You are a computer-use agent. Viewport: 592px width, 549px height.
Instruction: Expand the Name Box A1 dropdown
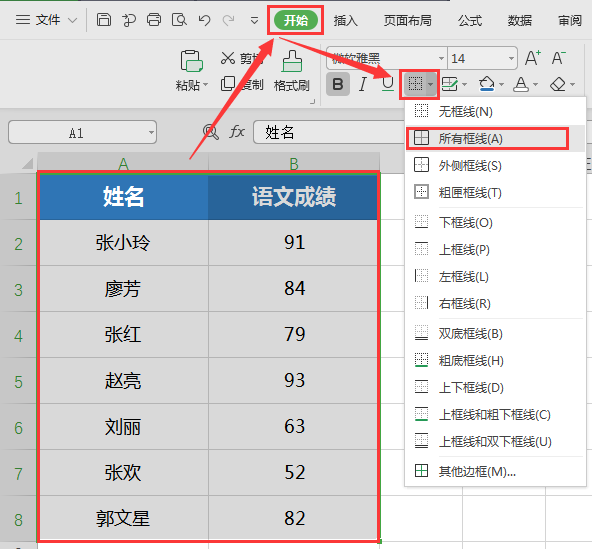151,133
